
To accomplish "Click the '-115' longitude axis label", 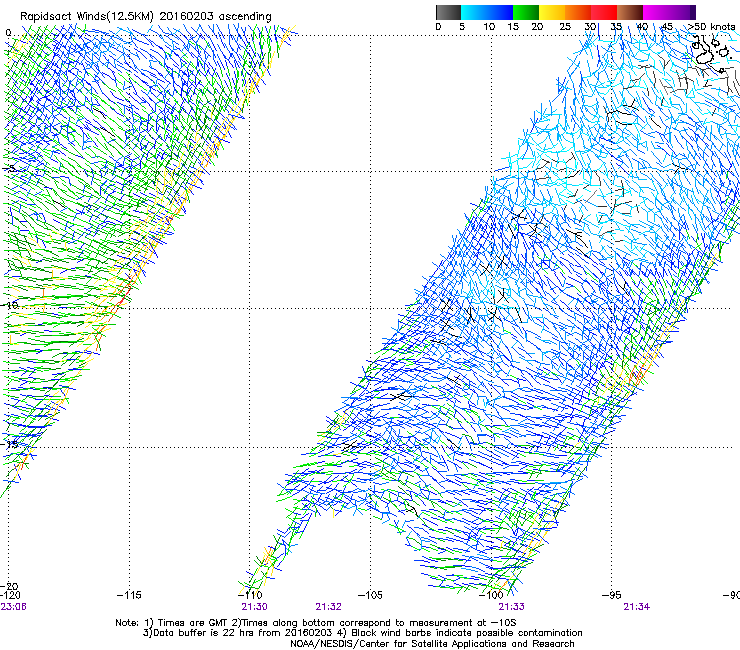I will [129, 595].
